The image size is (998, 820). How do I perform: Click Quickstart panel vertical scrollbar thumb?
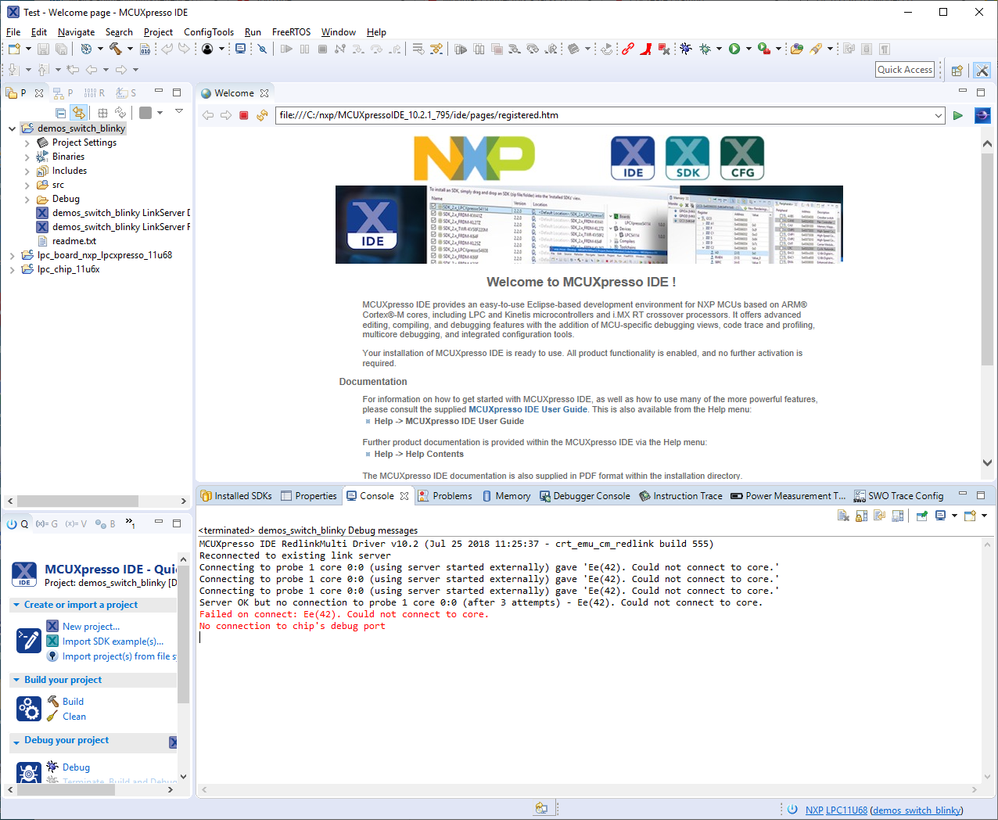183,635
